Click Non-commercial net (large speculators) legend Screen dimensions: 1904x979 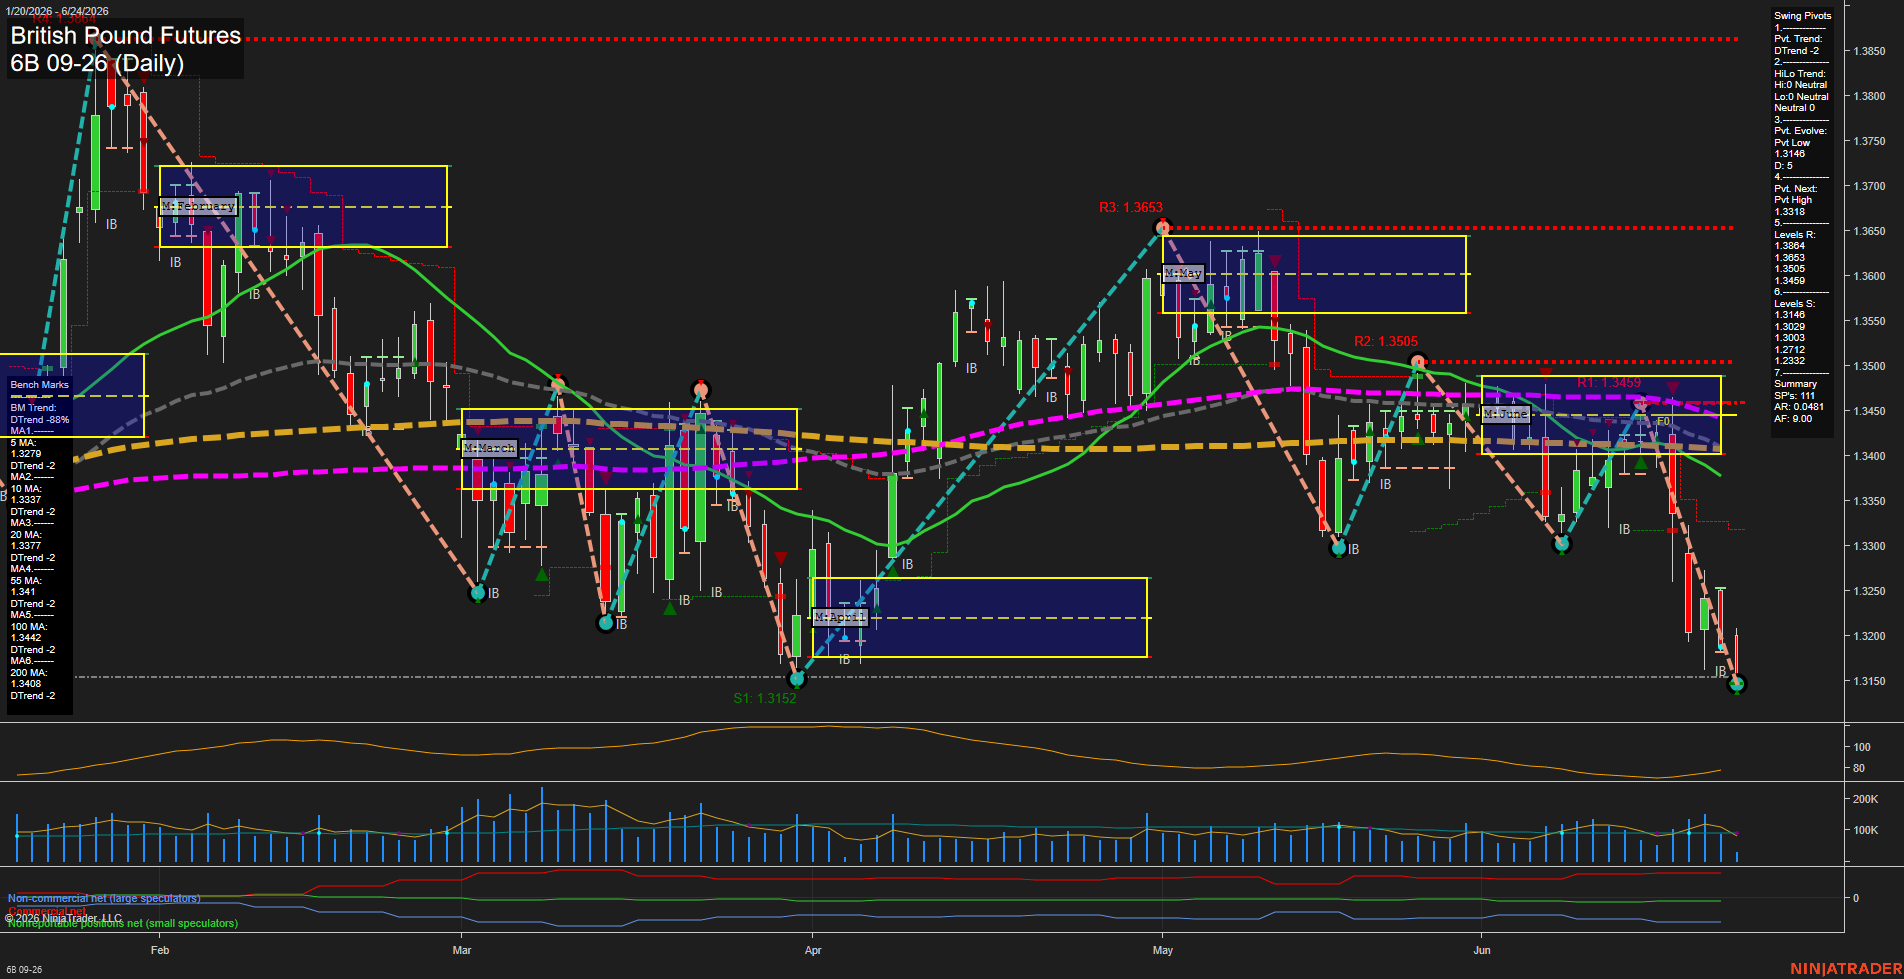(x=104, y=899)
